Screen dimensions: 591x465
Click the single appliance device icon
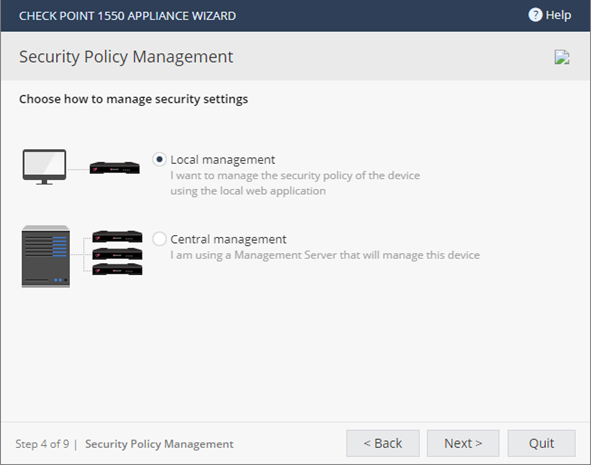coord(115,168)
